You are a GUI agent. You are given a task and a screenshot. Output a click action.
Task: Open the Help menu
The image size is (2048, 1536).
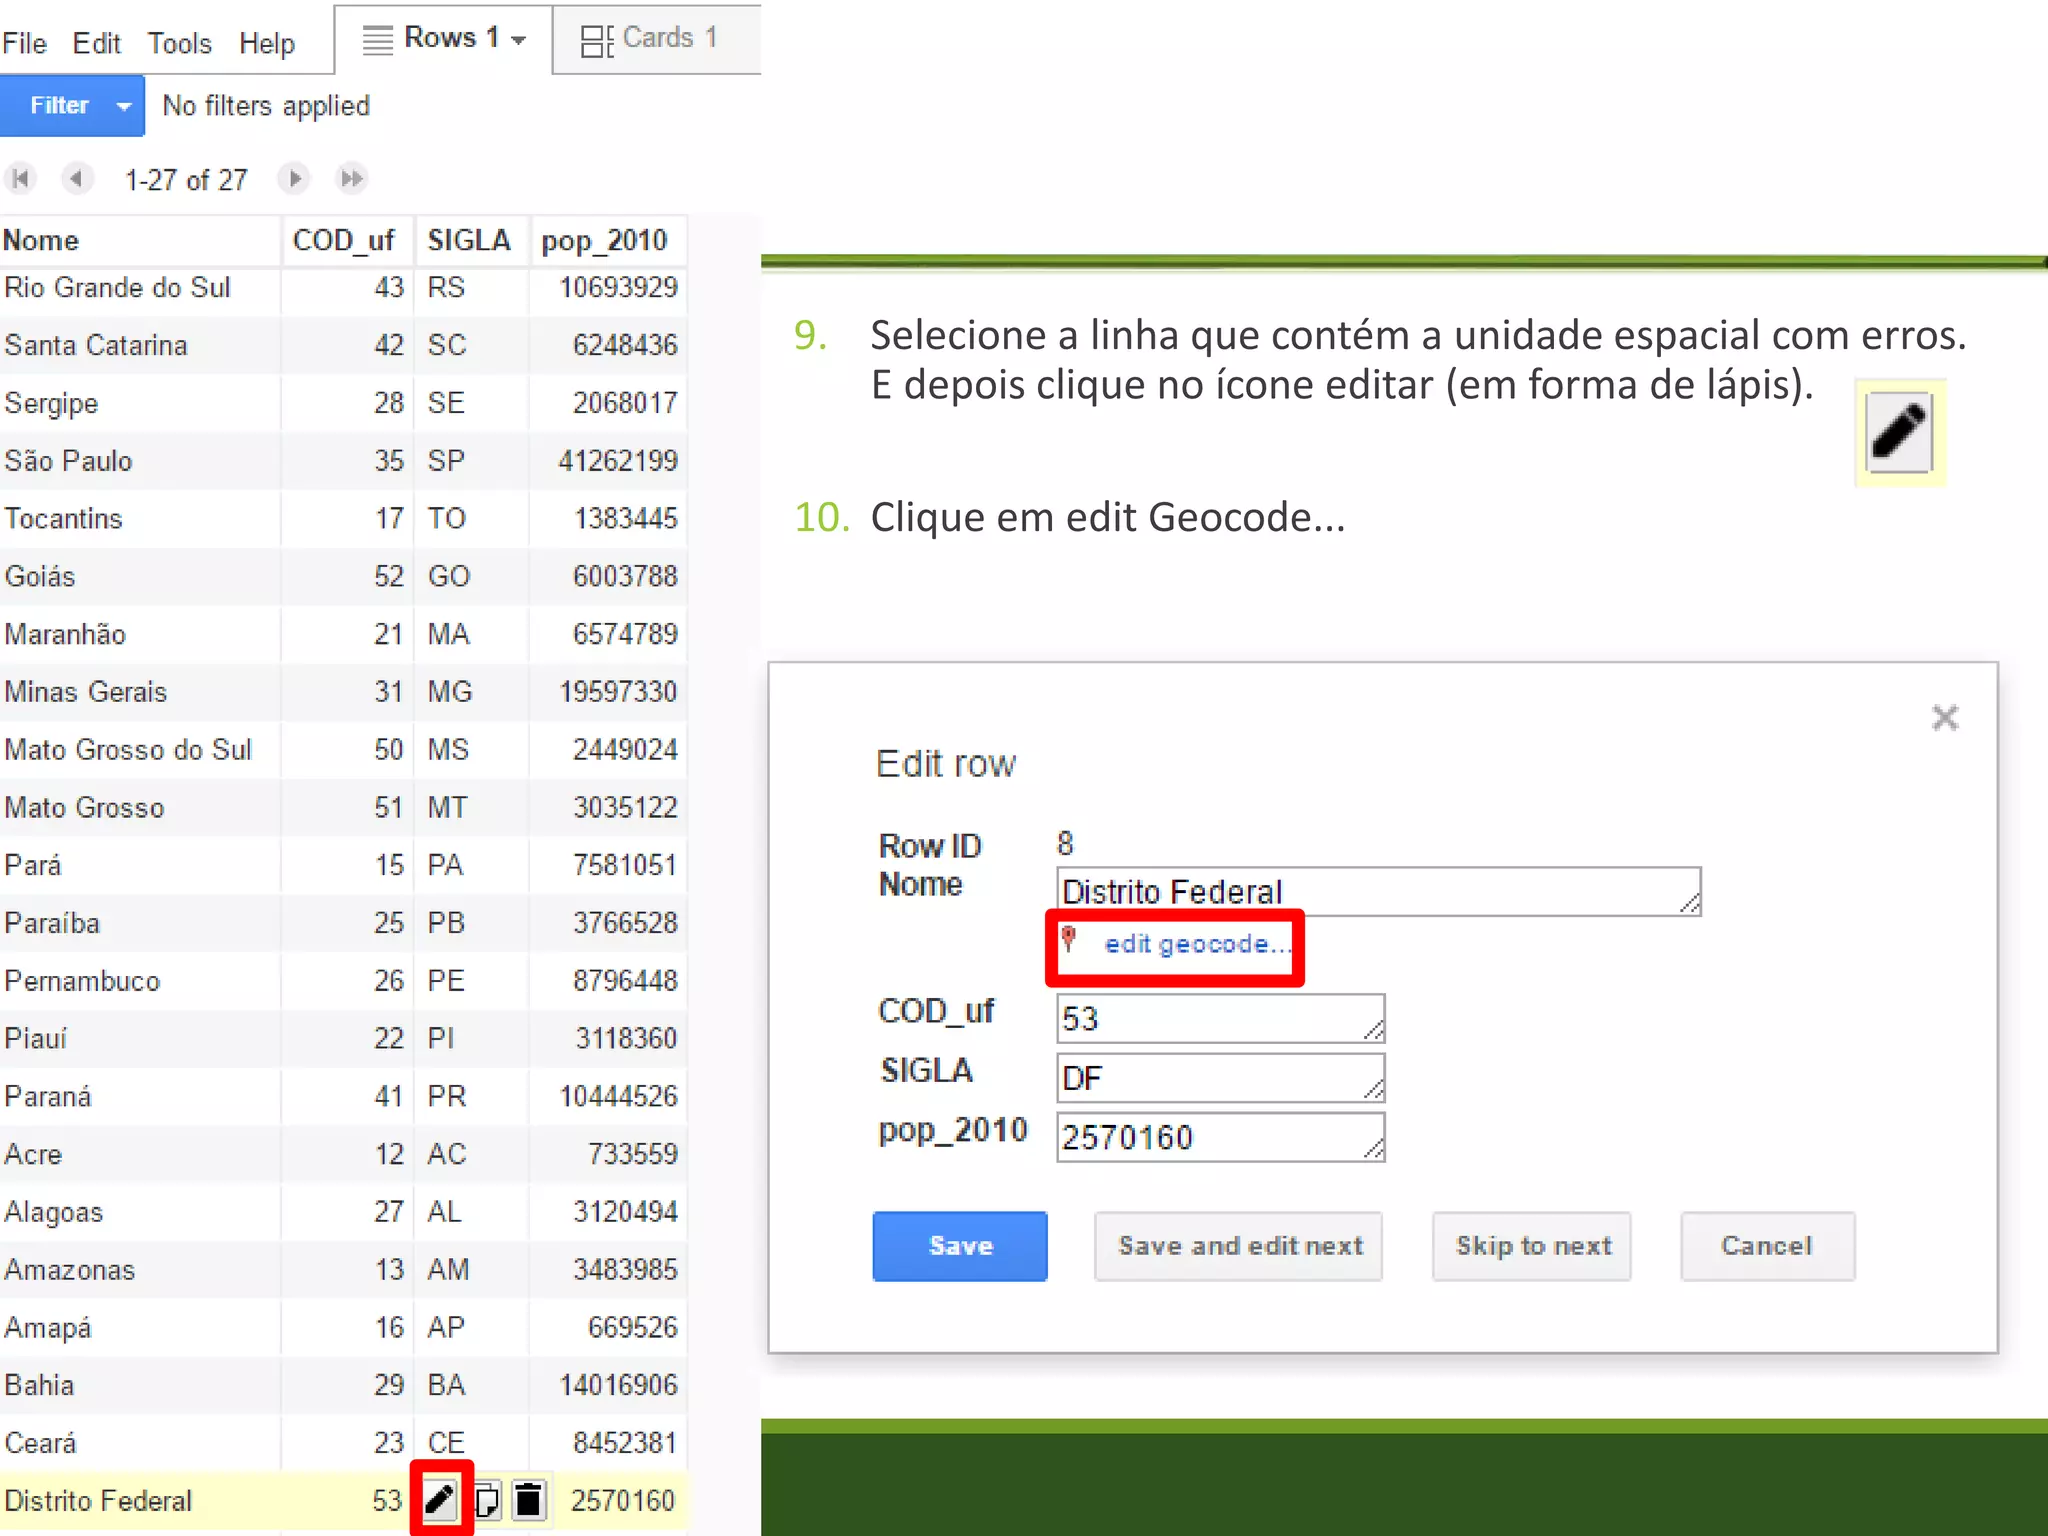[x=267, y=43]
